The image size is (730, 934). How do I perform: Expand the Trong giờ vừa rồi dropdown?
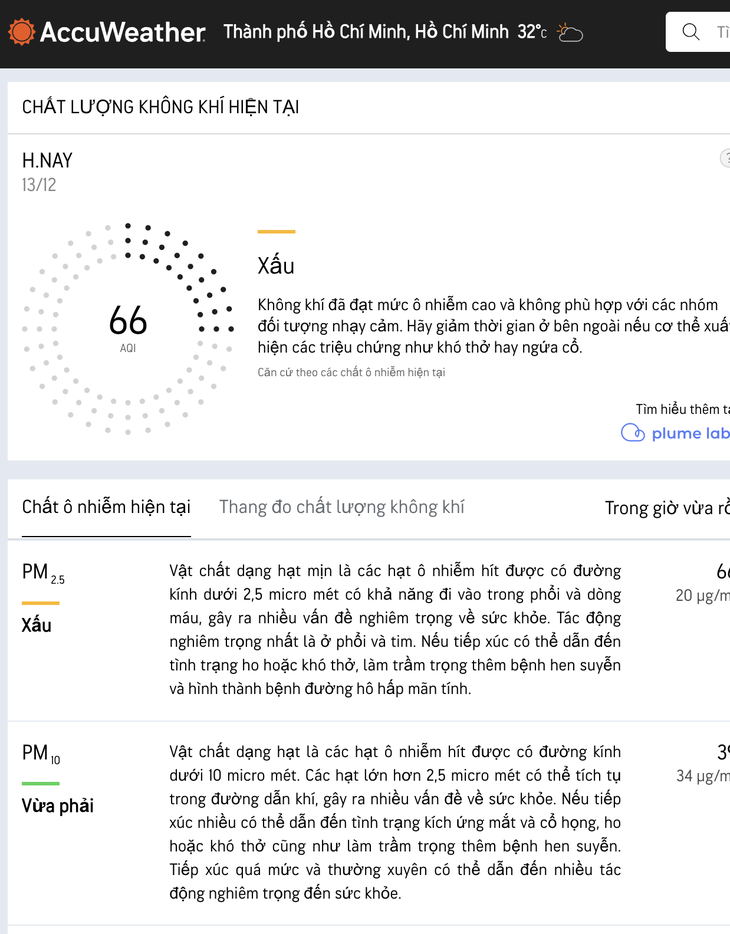click(x=667, y=508)
